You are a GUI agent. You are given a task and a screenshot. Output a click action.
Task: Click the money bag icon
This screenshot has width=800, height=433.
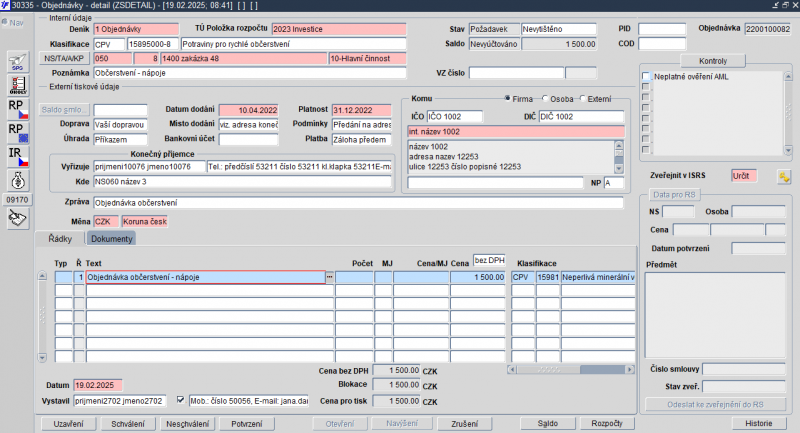coord(18,181)
